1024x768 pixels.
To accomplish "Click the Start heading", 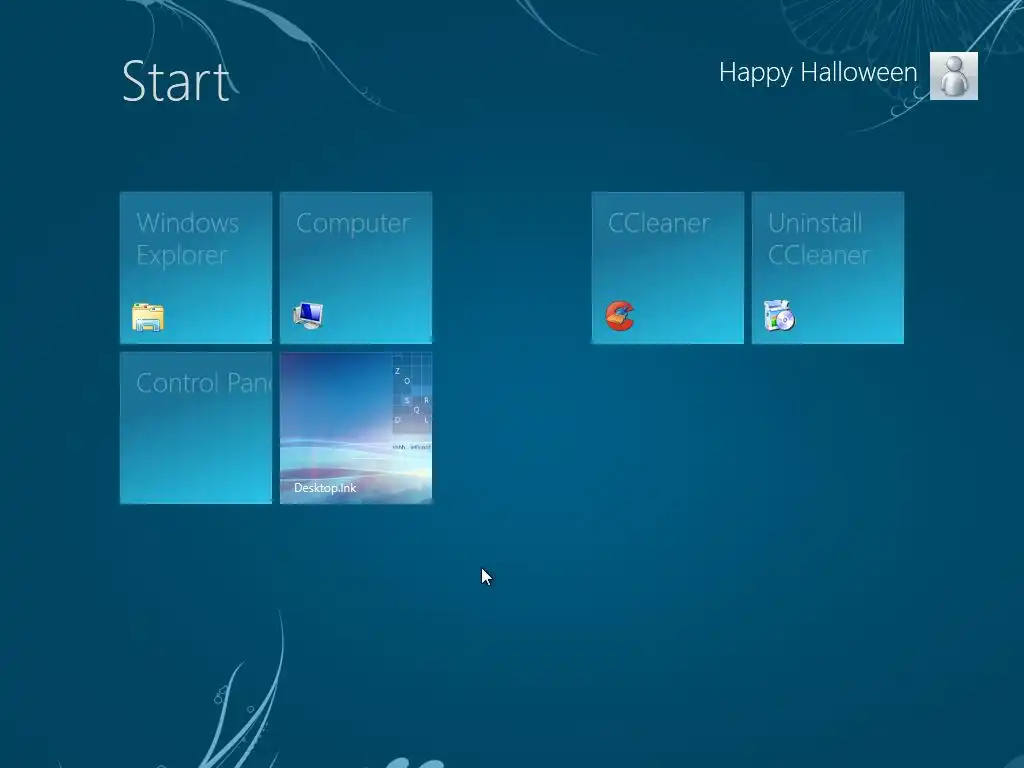I will 176,82.
